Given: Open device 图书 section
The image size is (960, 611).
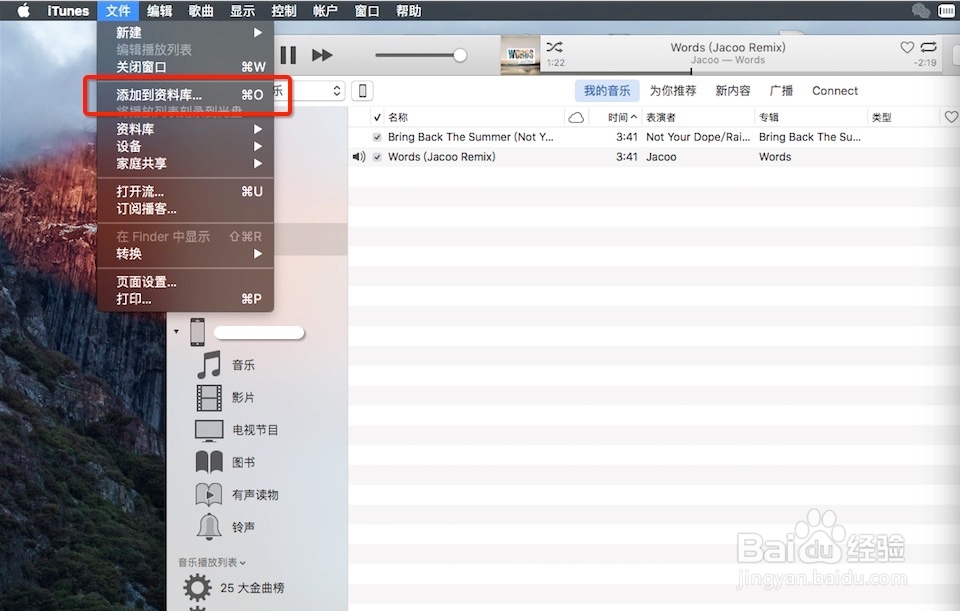Looking at the screenshot, I should pos(244,462).
